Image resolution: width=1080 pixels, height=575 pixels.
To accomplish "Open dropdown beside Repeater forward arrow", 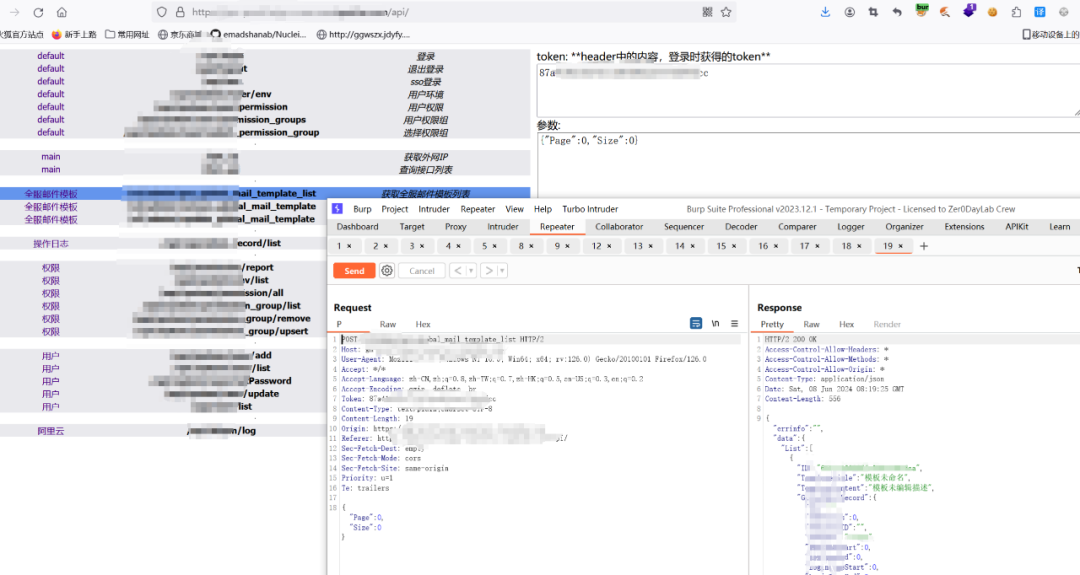I will [502, 271].
